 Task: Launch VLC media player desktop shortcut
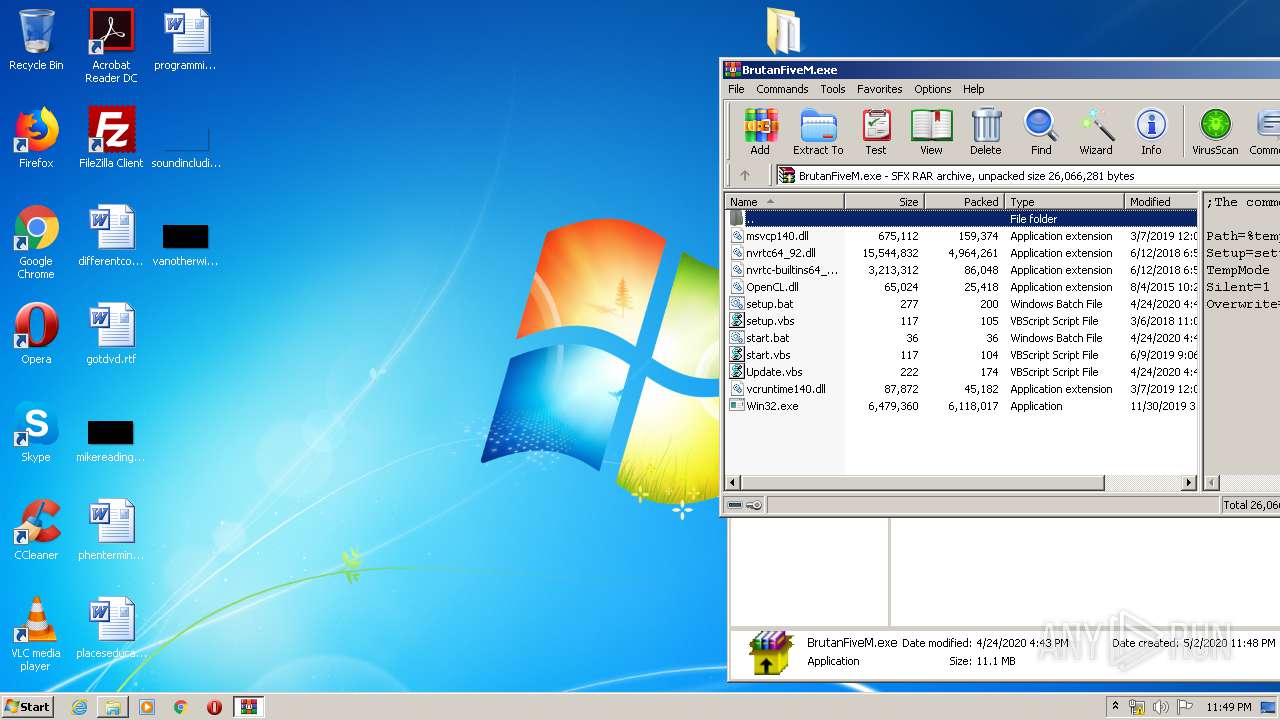click(36, 634)
